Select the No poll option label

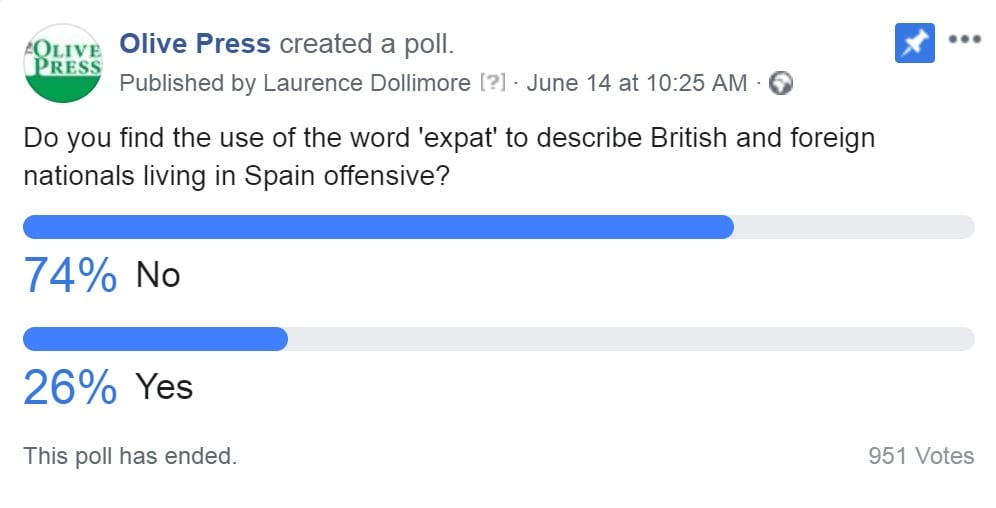point(158,276)
